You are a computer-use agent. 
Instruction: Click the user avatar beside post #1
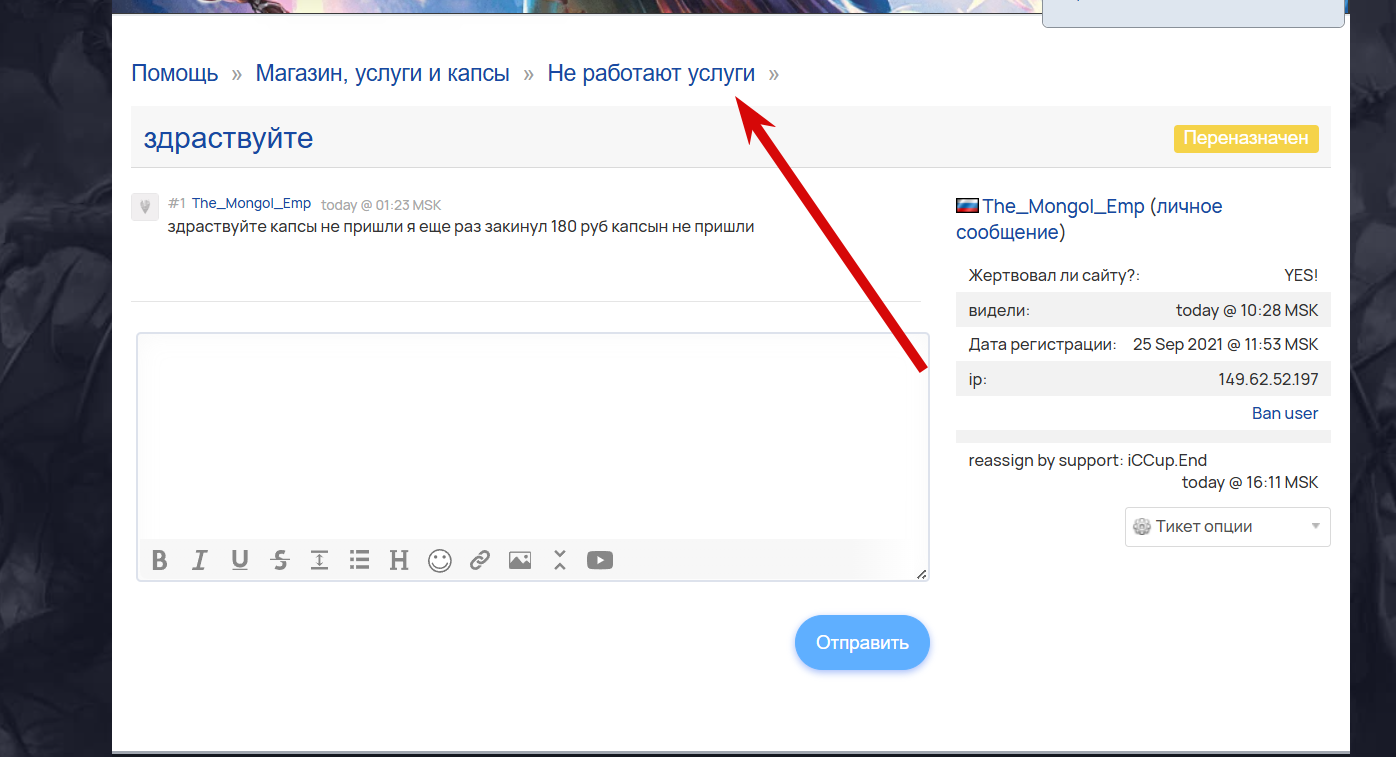(145, 207)
